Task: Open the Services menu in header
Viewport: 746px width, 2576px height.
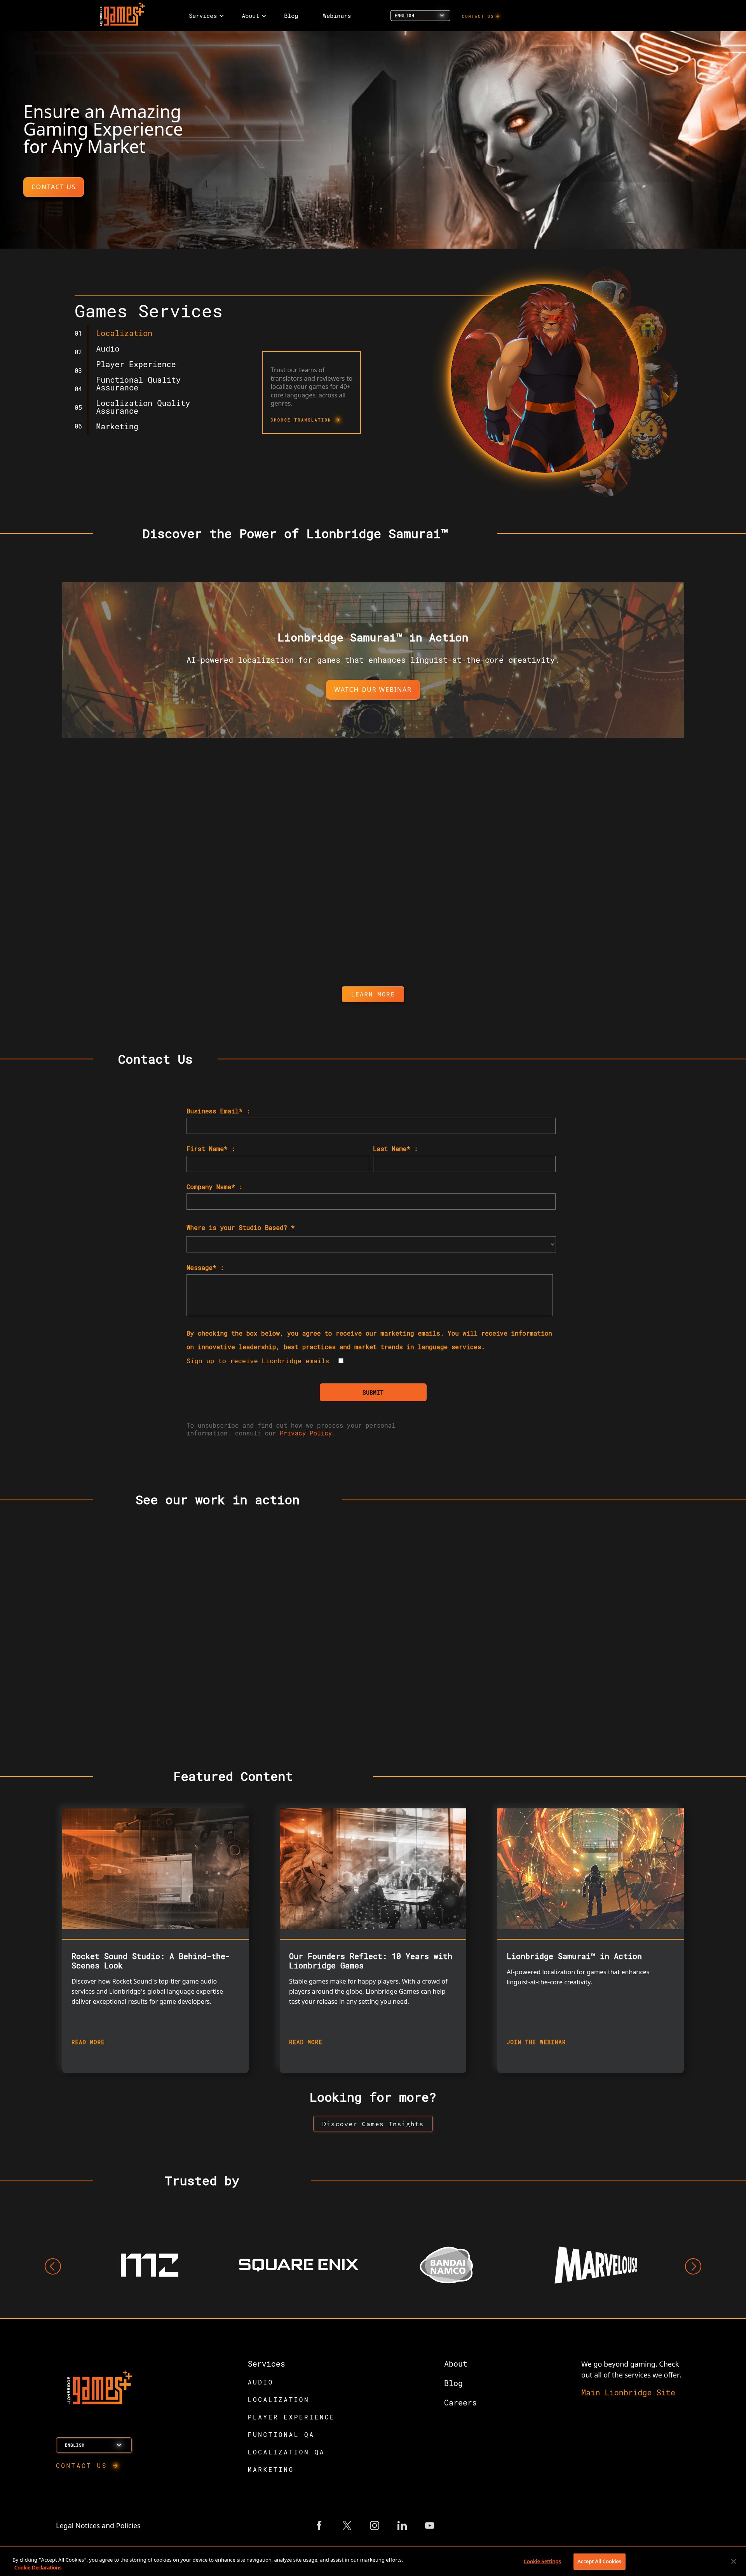Action: [206, 16]
